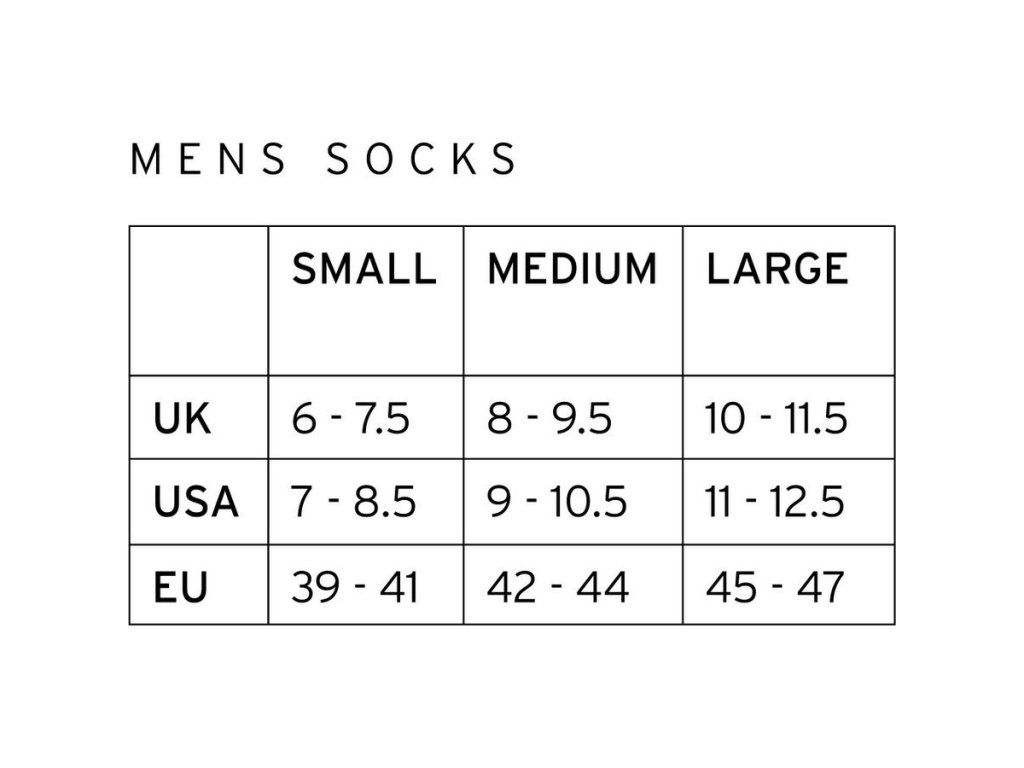Click the USA large size 11 - 12.5
This screenshot has width=1024, height=768.
click(x=774, y=502)
